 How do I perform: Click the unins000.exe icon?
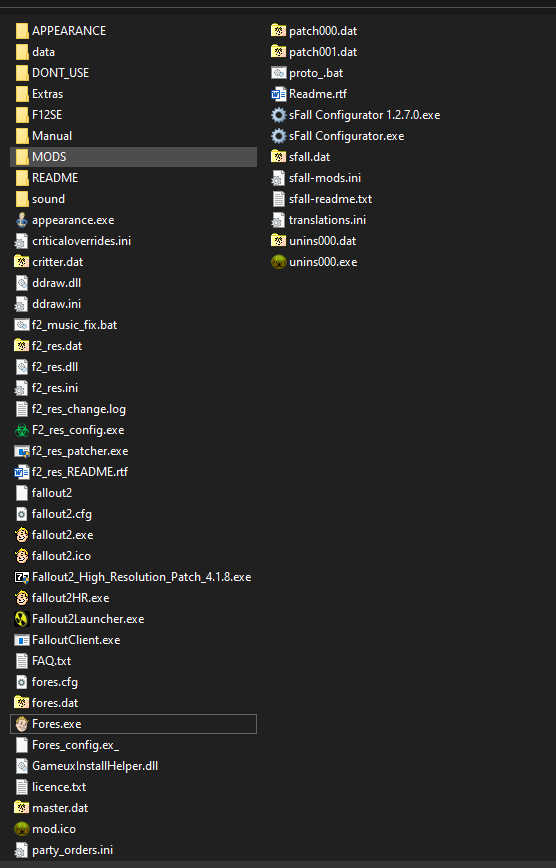[279, 262]
